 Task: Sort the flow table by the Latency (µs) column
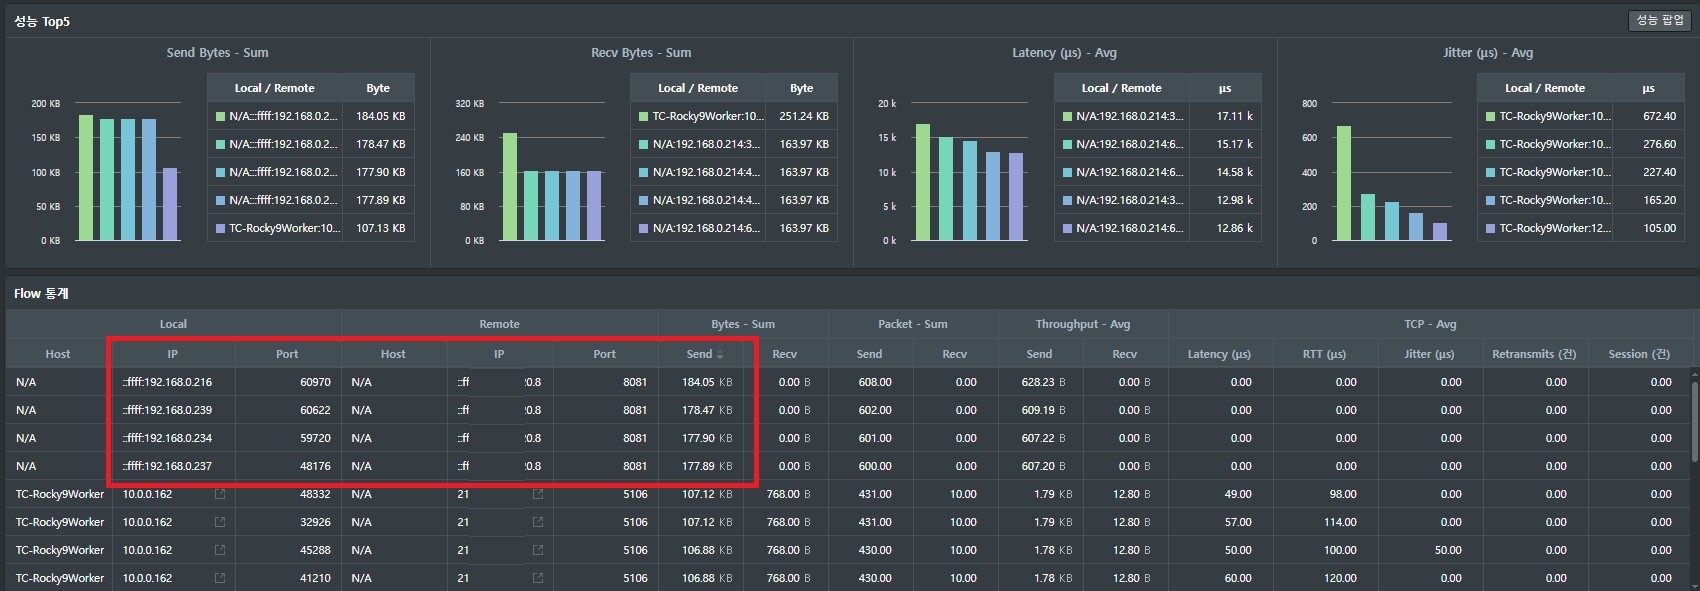(x=1219, y=354)
